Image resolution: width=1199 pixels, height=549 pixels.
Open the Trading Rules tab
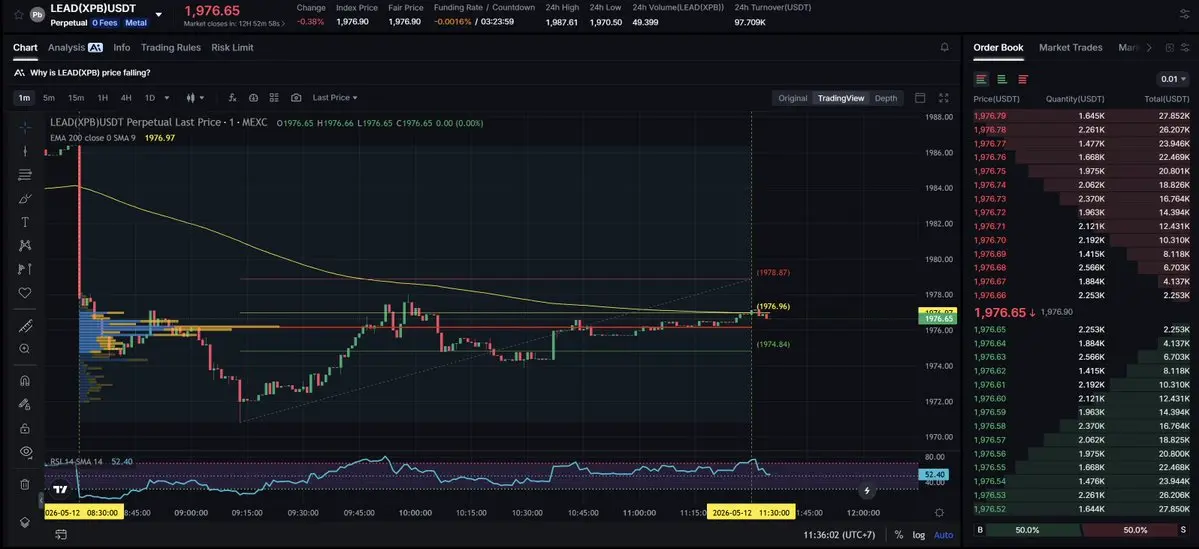pos(171,47)
